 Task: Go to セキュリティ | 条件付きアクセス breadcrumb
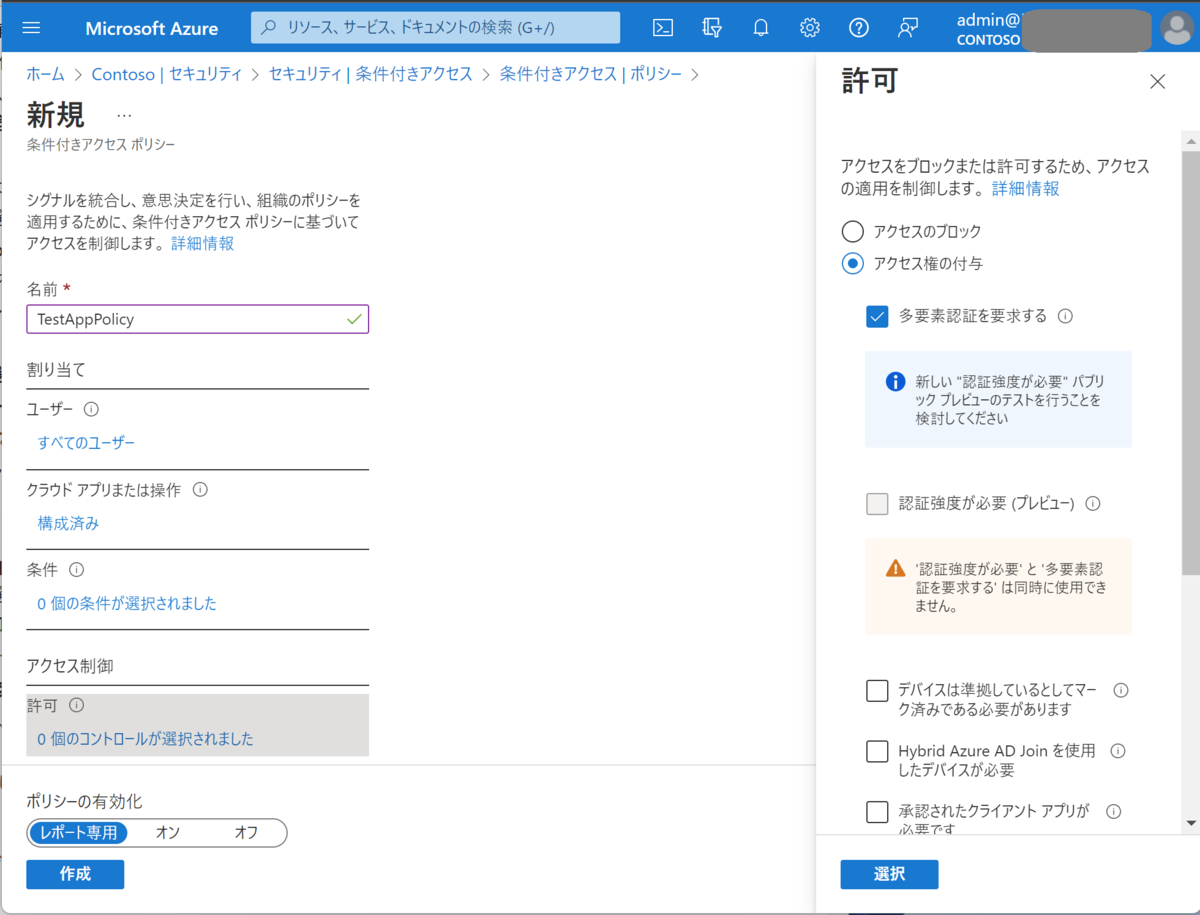370,74
